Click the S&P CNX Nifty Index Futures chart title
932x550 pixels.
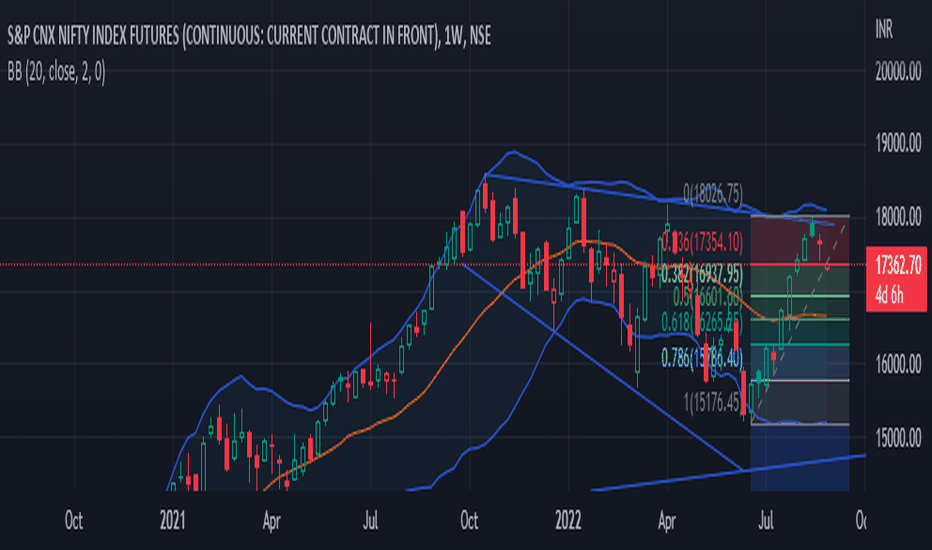(249, 36)
